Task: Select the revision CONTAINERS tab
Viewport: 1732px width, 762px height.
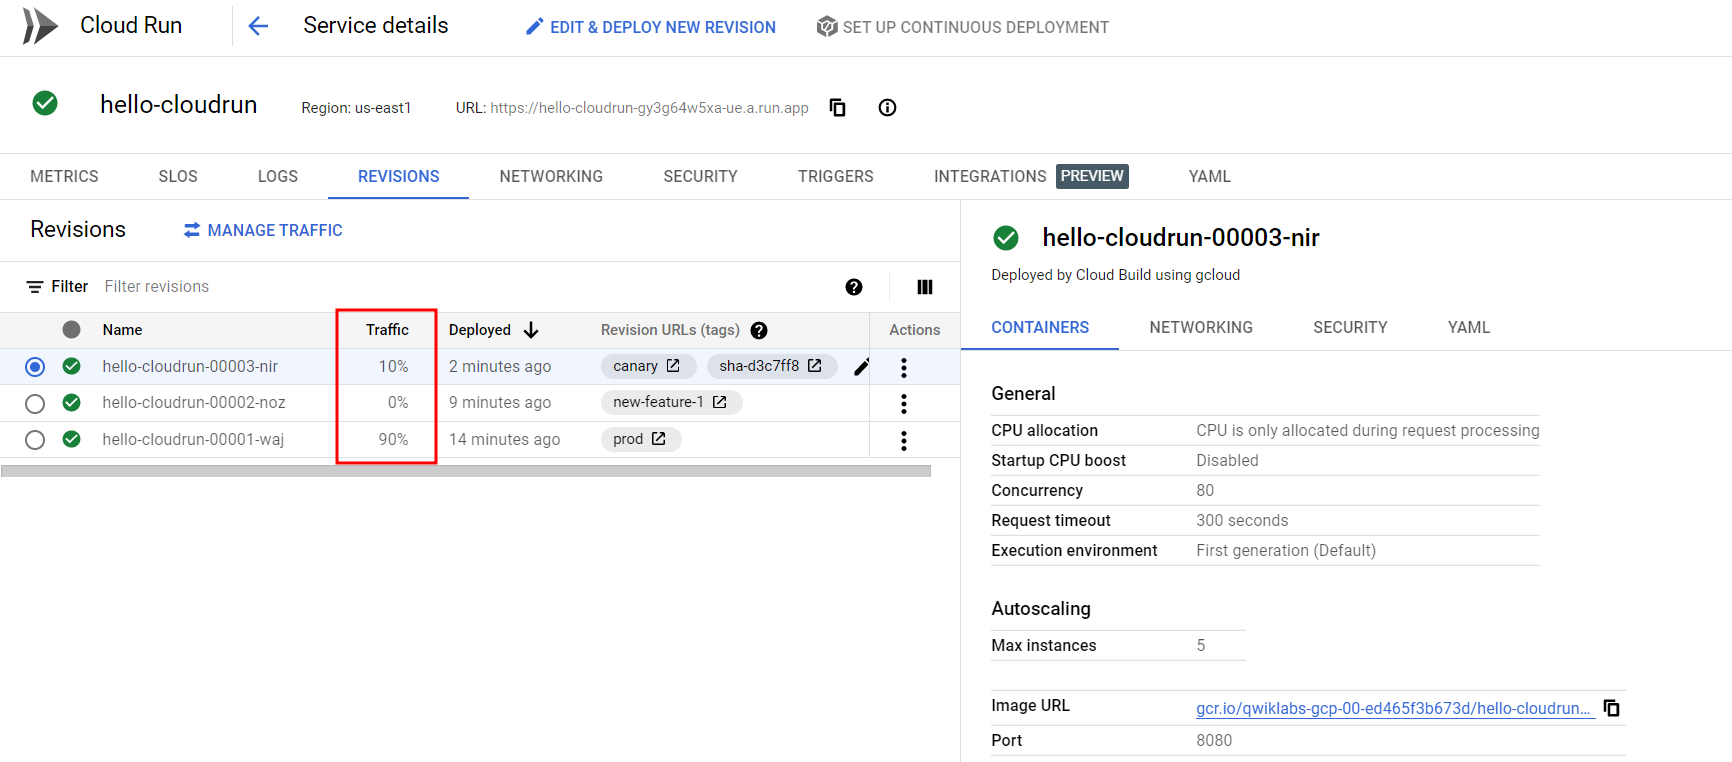Action: click(1040, 327)
